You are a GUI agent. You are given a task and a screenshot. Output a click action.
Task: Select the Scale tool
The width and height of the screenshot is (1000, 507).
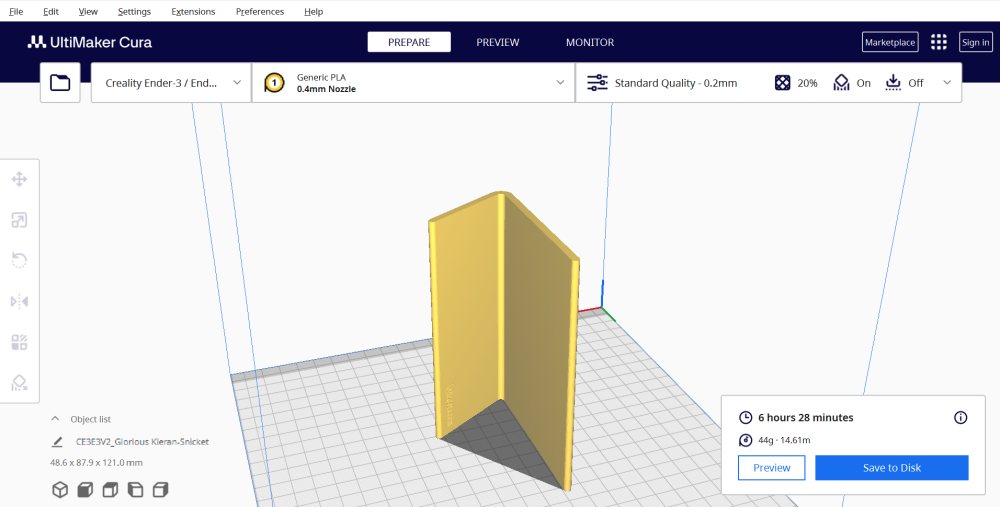(19, 220)
